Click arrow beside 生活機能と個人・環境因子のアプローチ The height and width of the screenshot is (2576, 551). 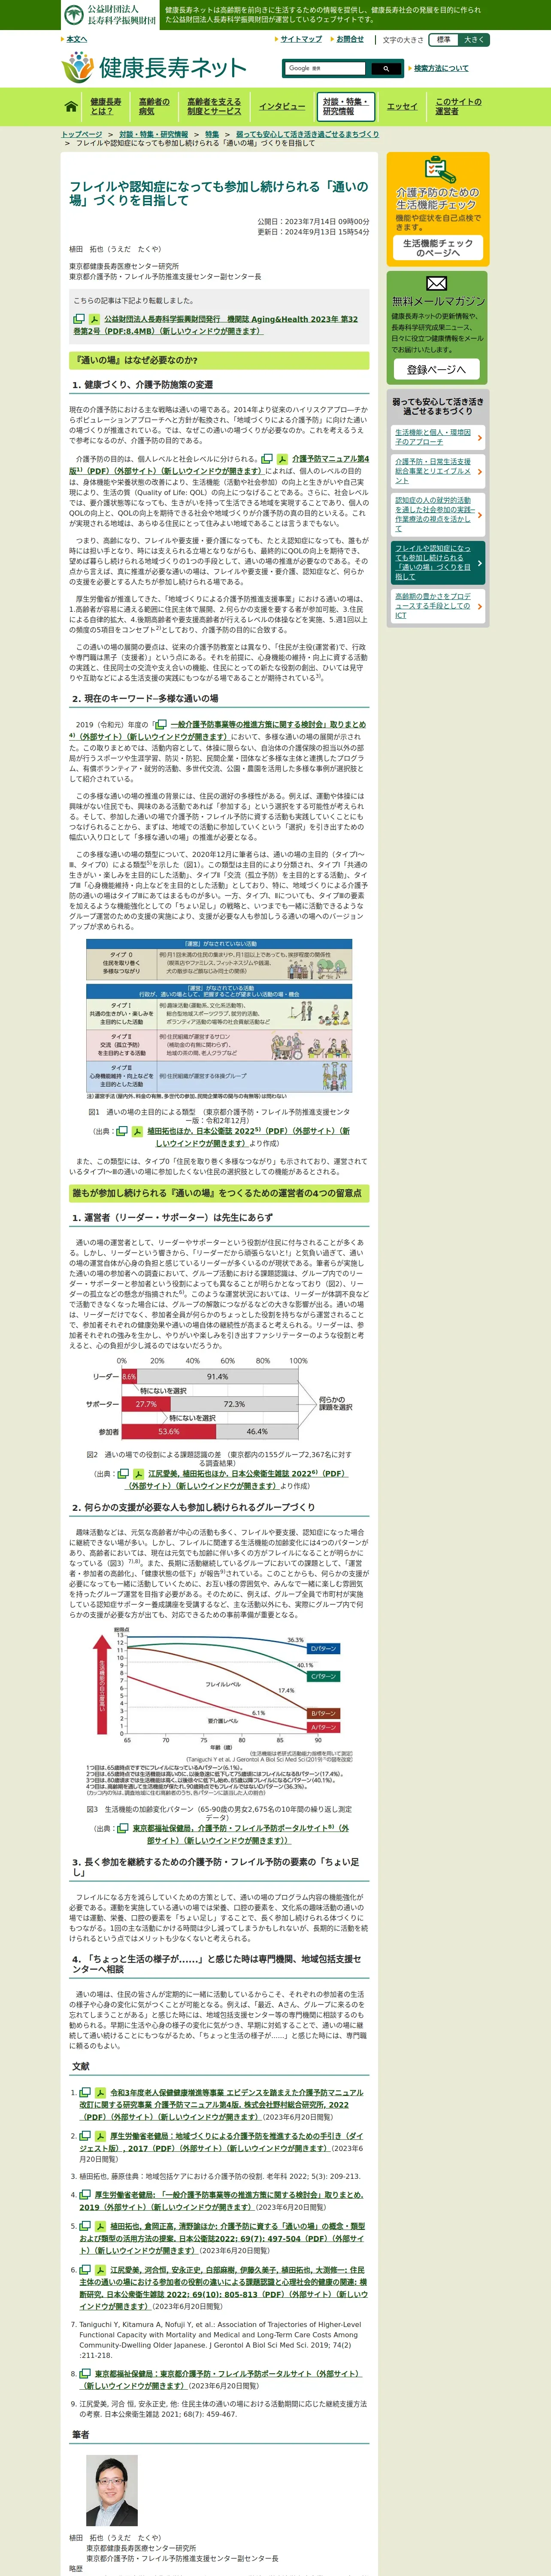point(480,437)
